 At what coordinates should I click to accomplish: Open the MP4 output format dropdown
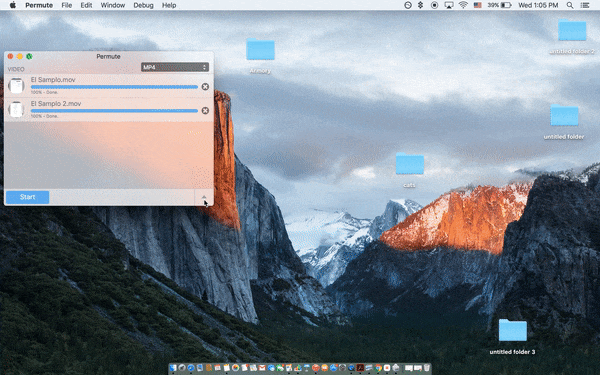click(x=175, y=67)
